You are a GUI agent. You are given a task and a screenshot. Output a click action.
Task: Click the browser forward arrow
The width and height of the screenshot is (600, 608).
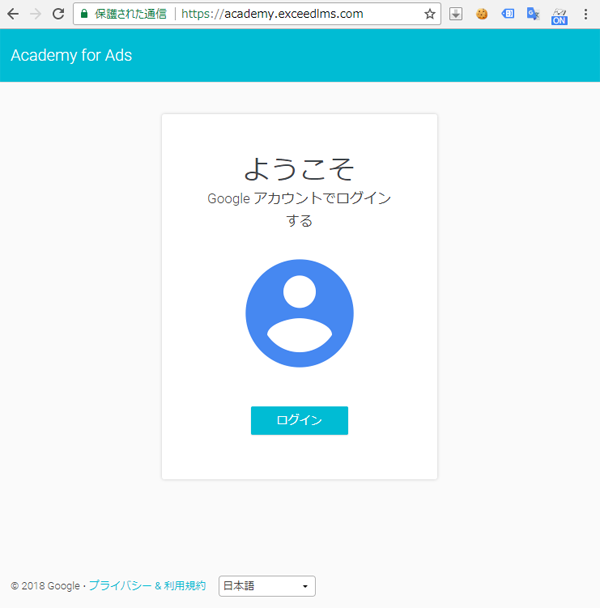36,14
